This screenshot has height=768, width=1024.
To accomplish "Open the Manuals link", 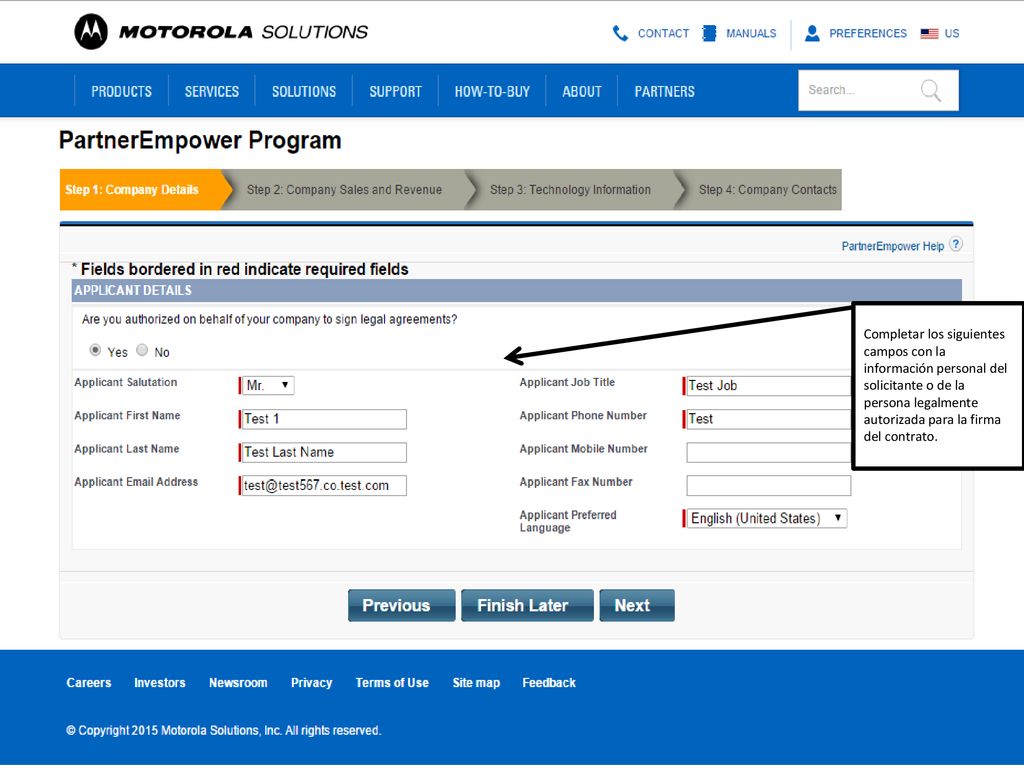I will (751, 33).
